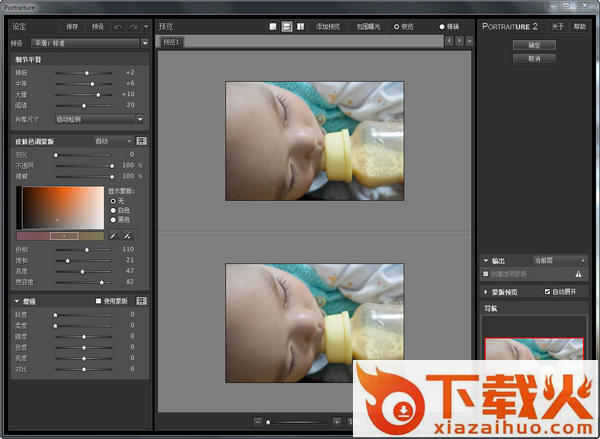Click the undo arrow icon

119,26
